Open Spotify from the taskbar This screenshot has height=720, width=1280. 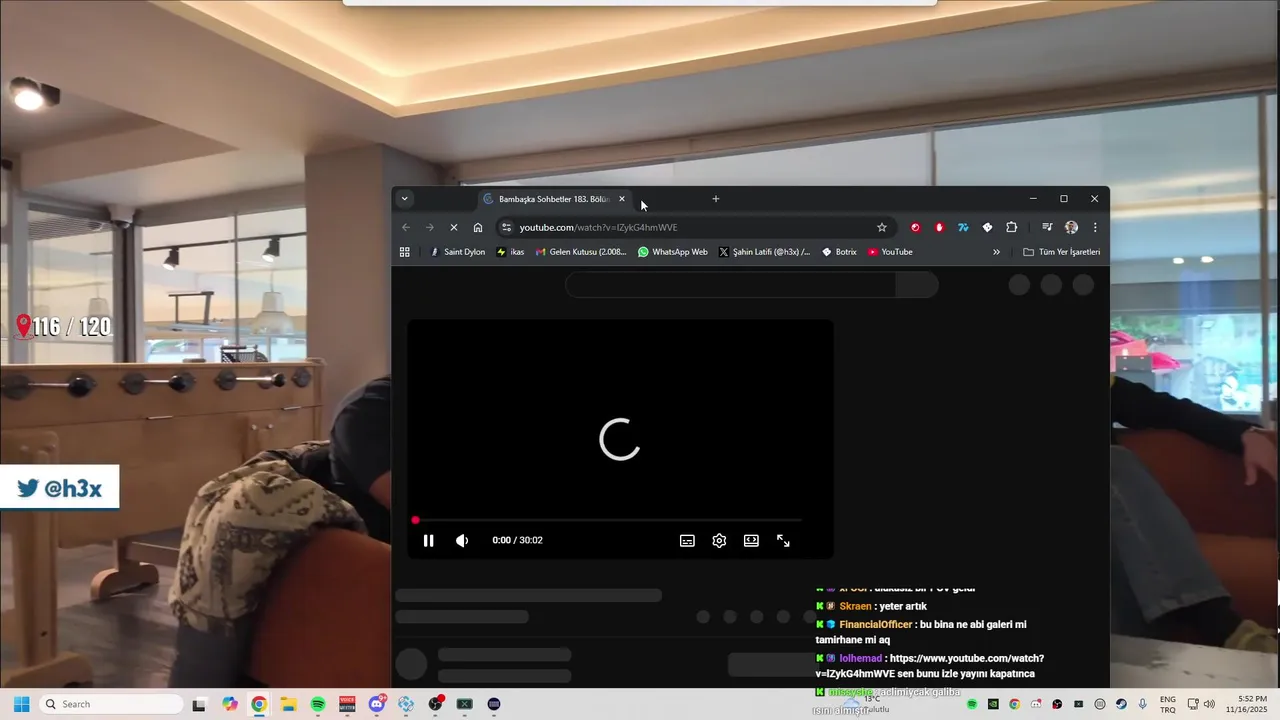[x=318, y=704]
